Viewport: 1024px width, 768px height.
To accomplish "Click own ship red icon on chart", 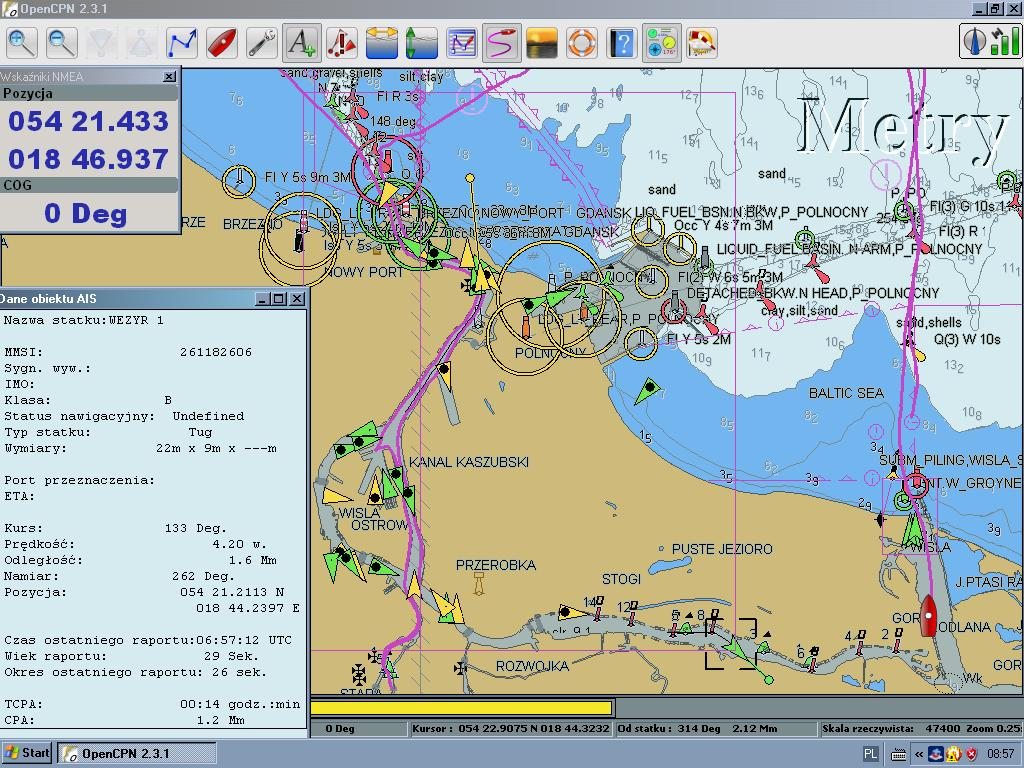I will point(928,615).
